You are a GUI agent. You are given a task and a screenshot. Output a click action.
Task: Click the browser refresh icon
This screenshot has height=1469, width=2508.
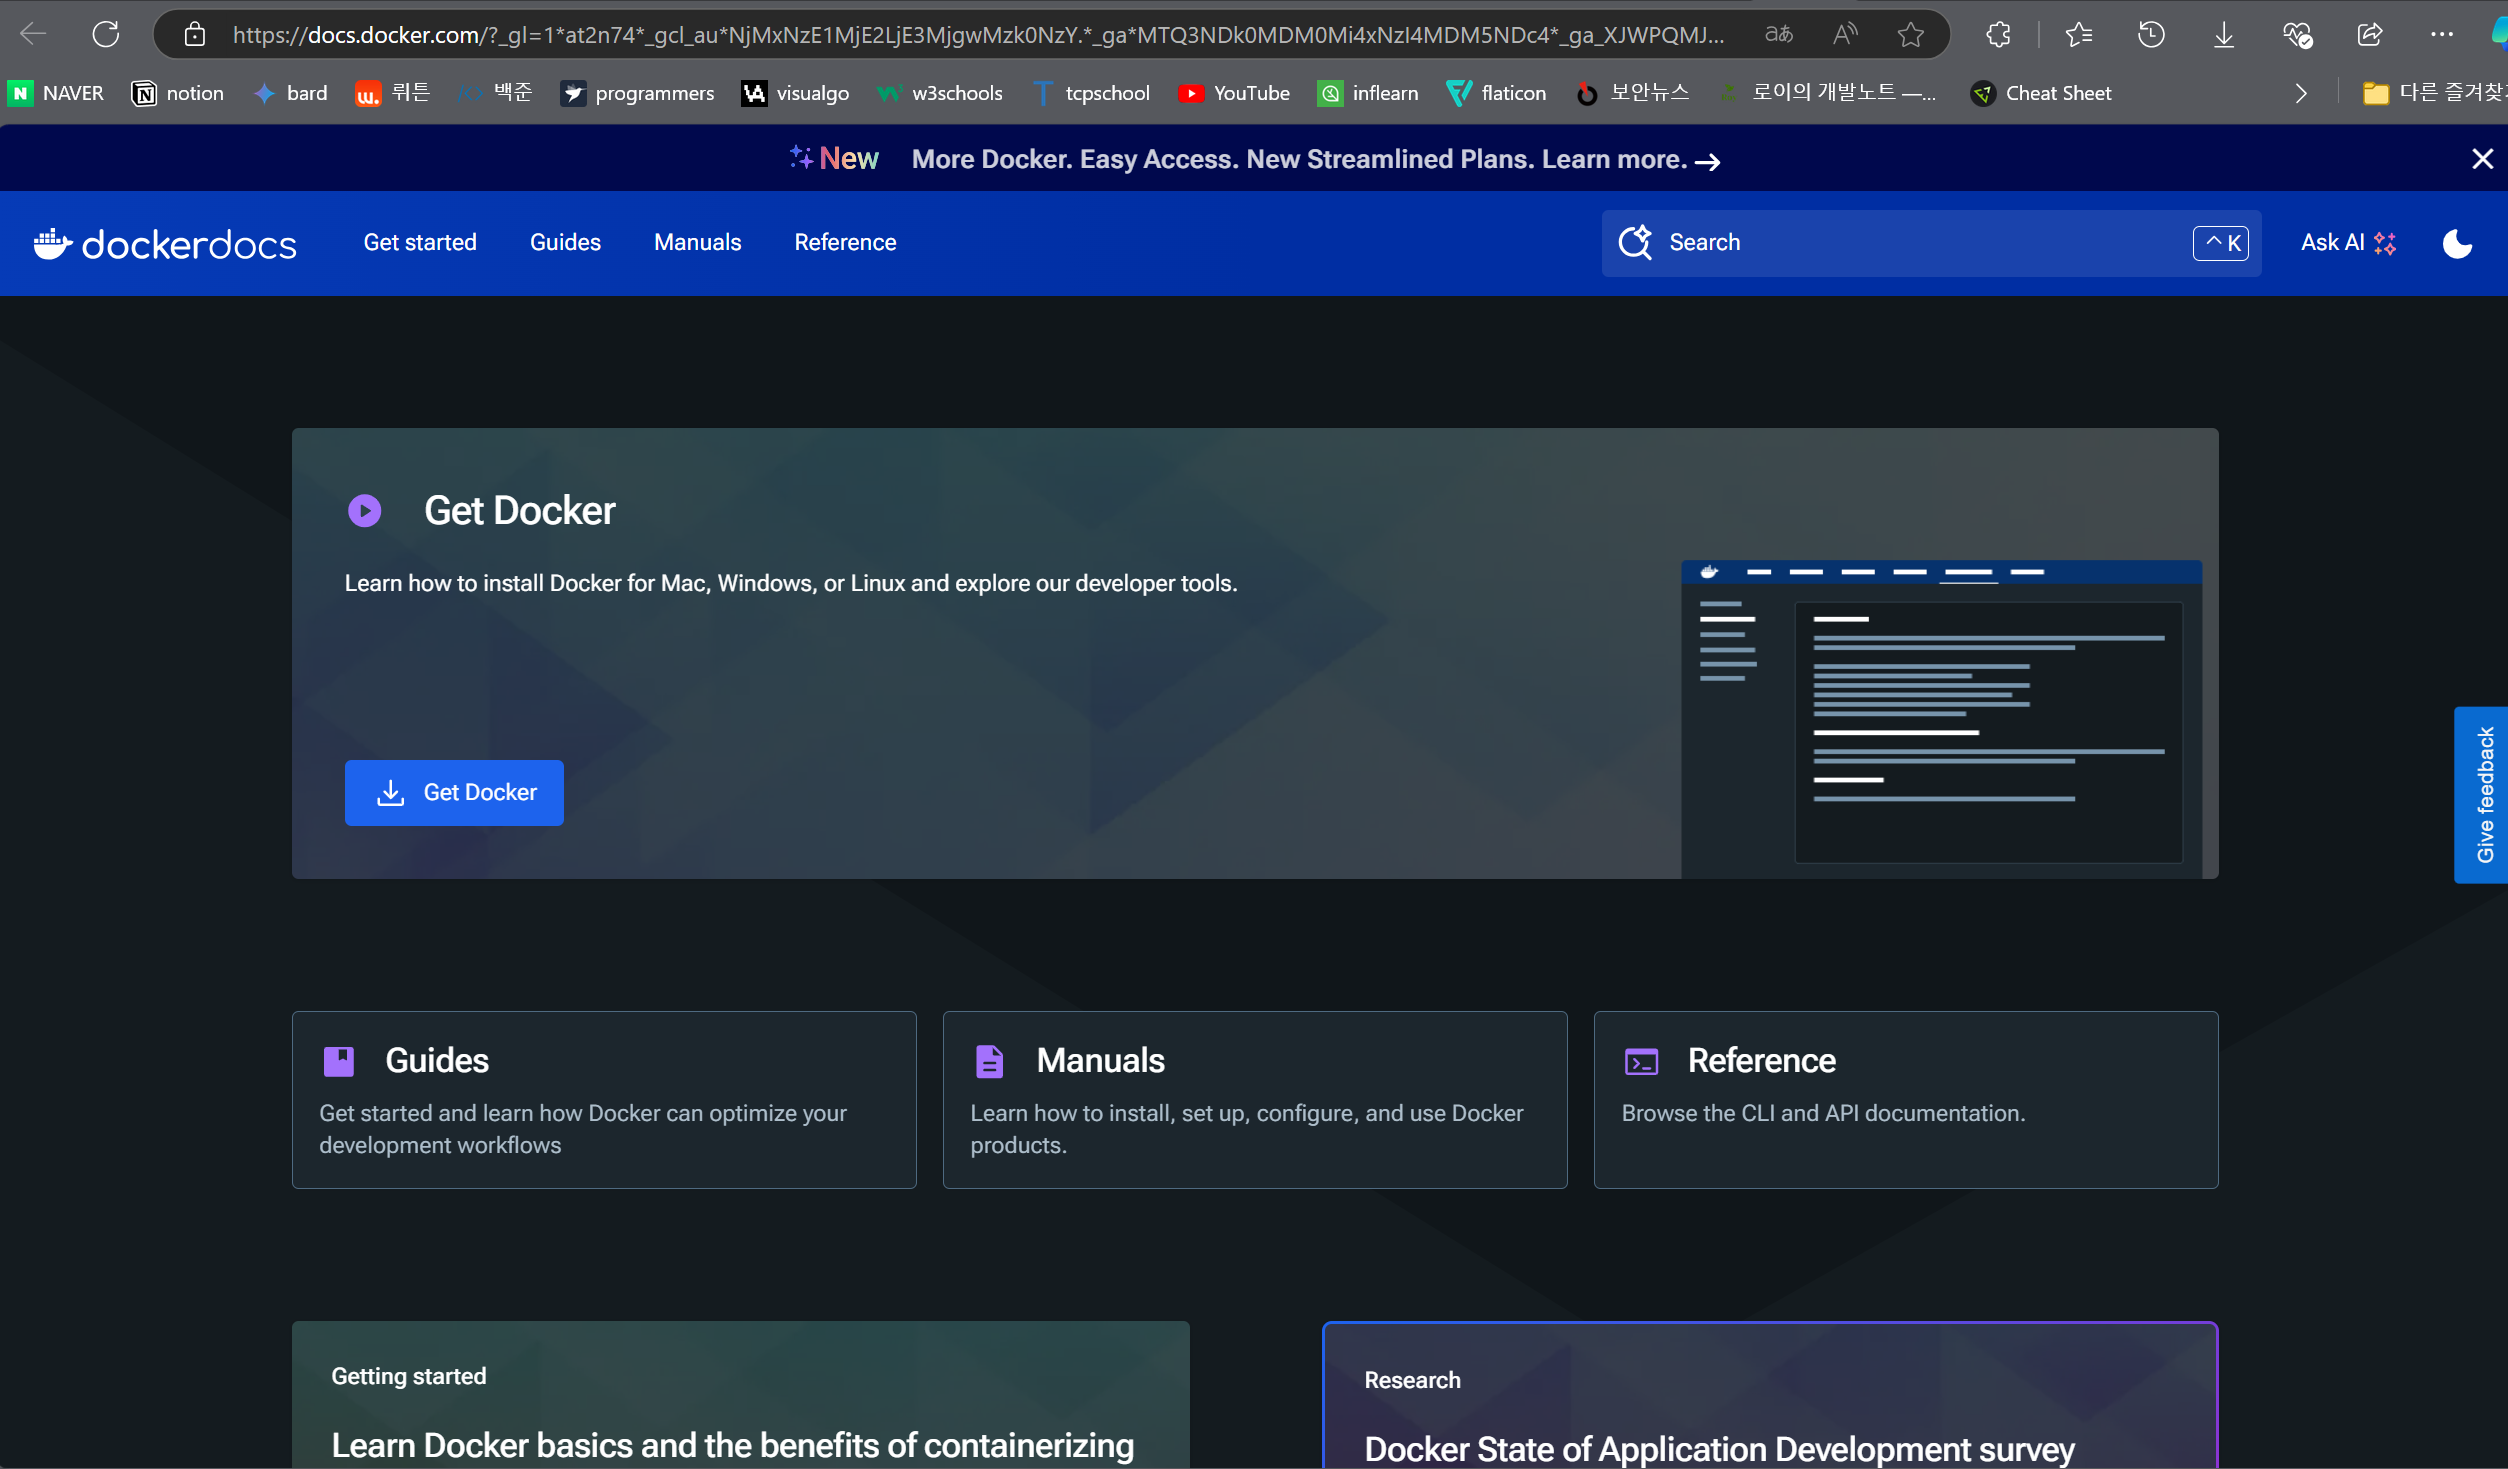(x=106, y=35)
